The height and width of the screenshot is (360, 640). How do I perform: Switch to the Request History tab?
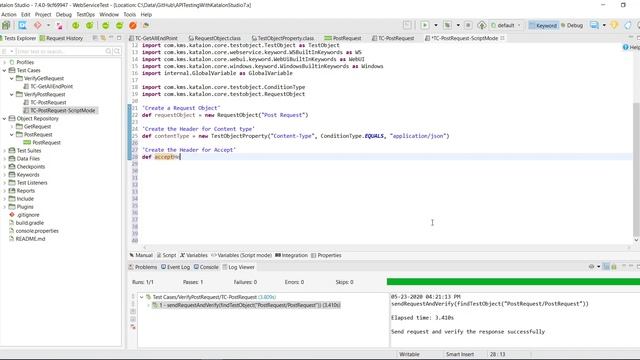click(x=61, y=38)
